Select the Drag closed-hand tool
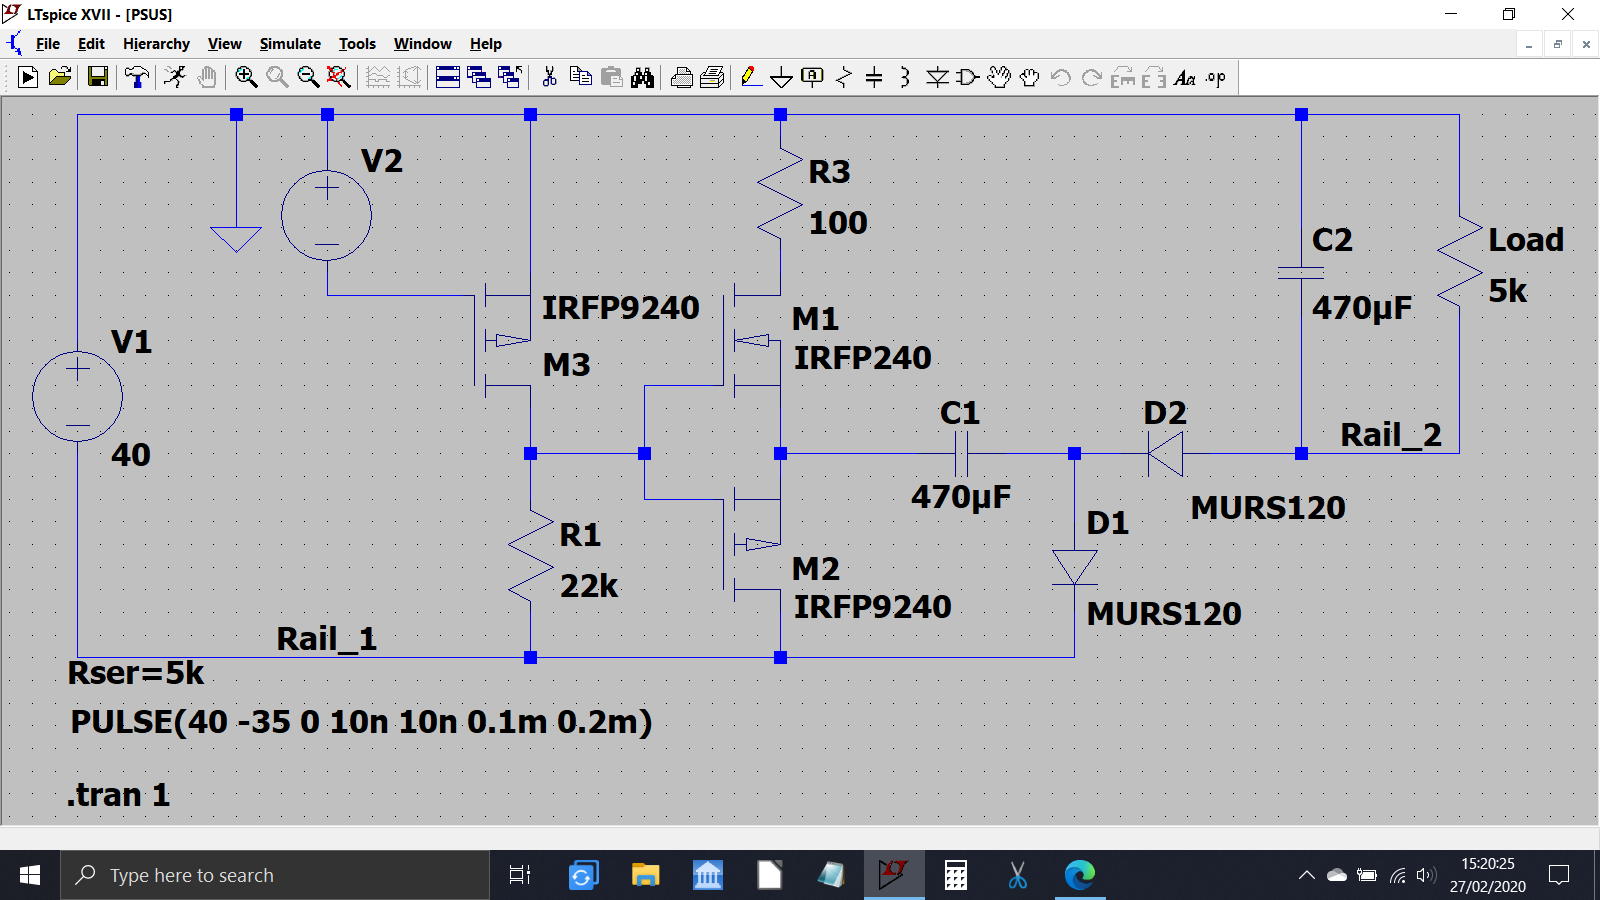The image size is (1600, 900). 1029,77
